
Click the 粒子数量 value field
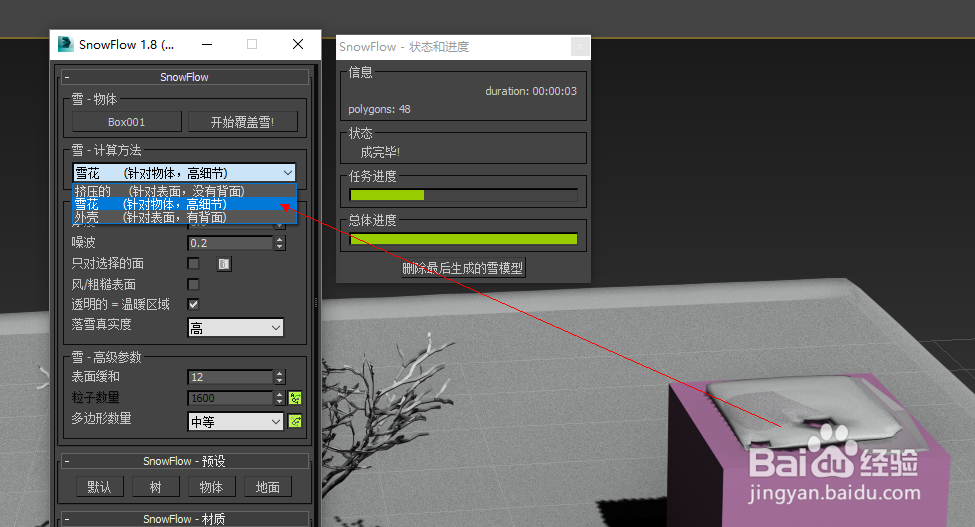(x=231, y=398)
